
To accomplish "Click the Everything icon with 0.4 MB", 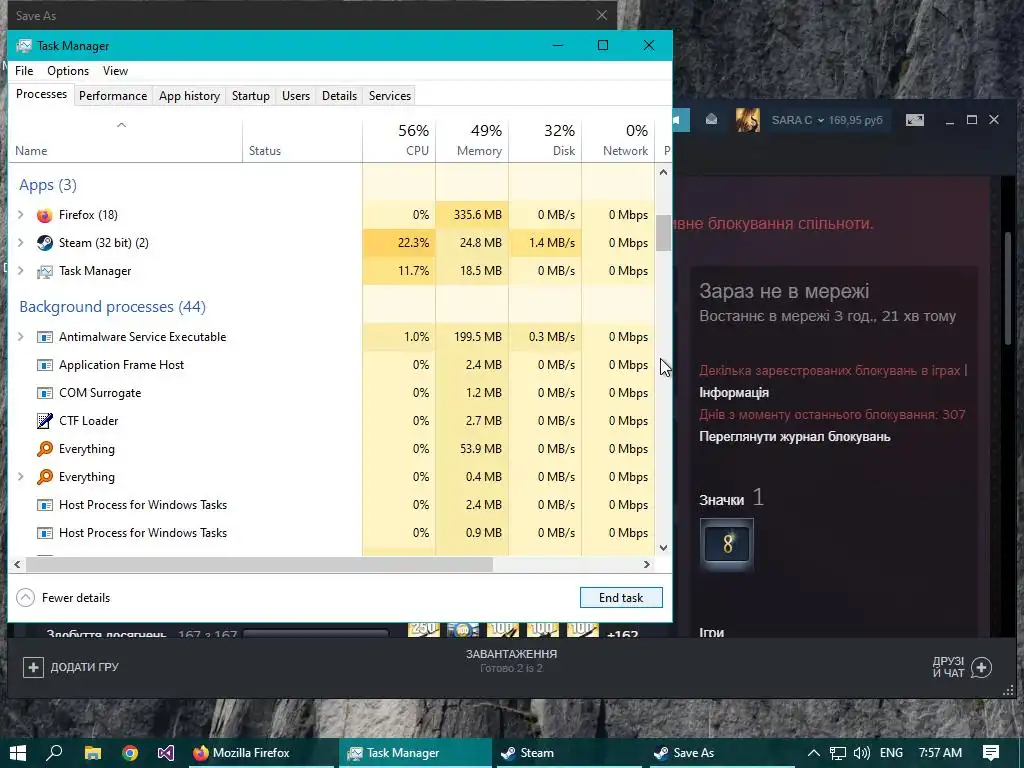I will [44, 477].
